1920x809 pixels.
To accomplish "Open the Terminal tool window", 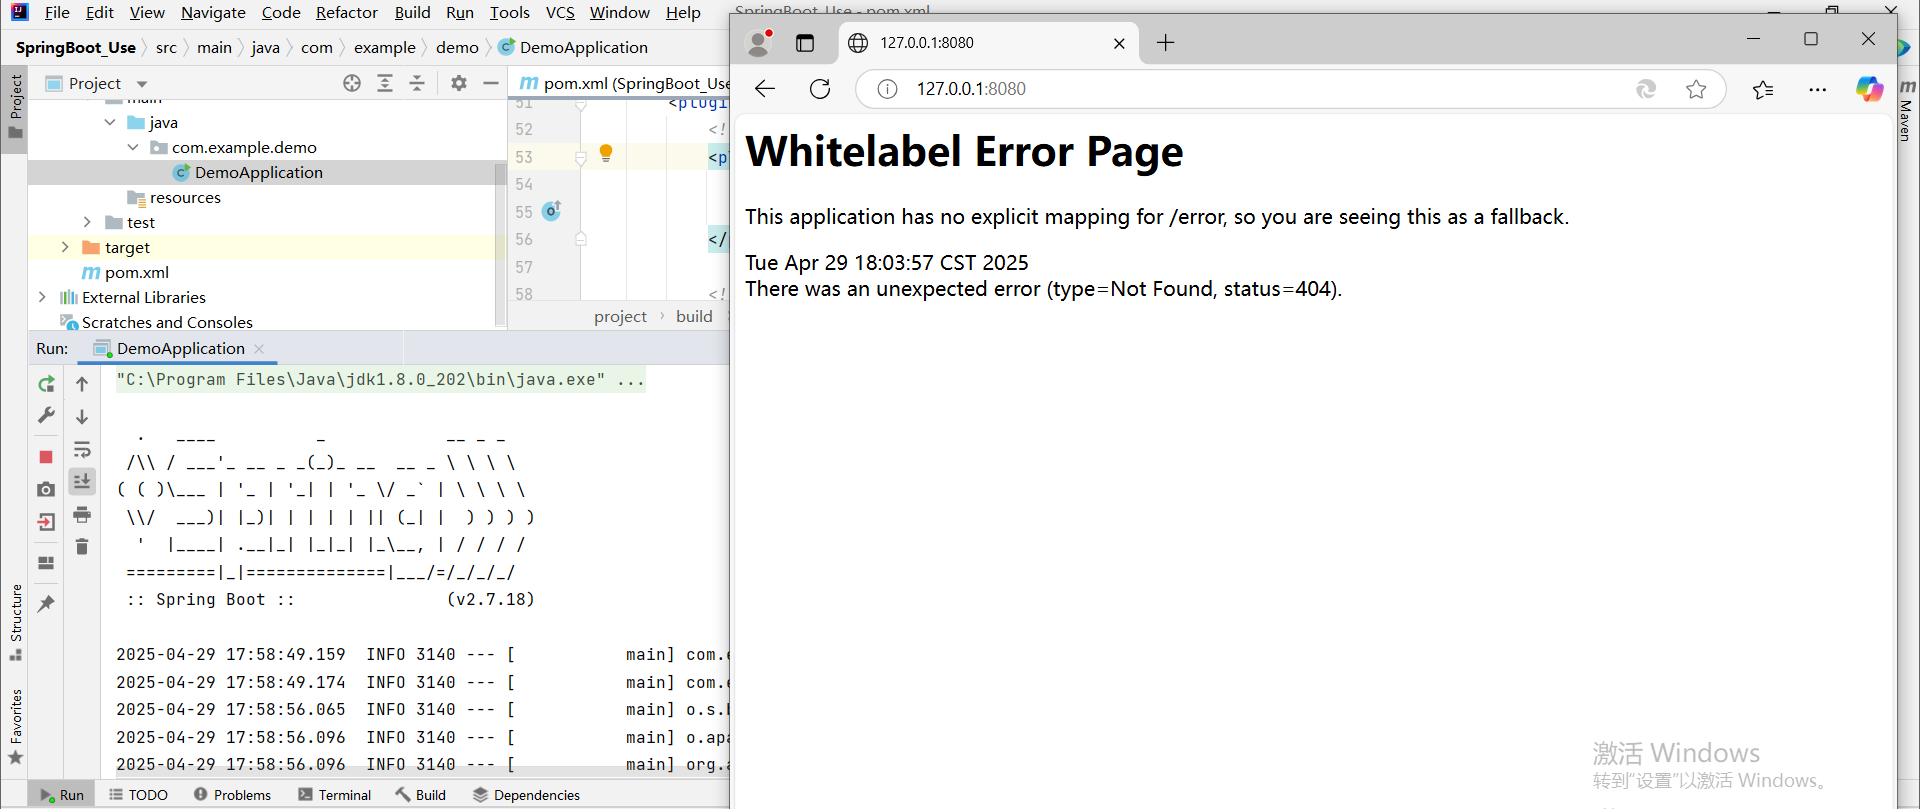I will pyautogui.click(x=335, y=795).
